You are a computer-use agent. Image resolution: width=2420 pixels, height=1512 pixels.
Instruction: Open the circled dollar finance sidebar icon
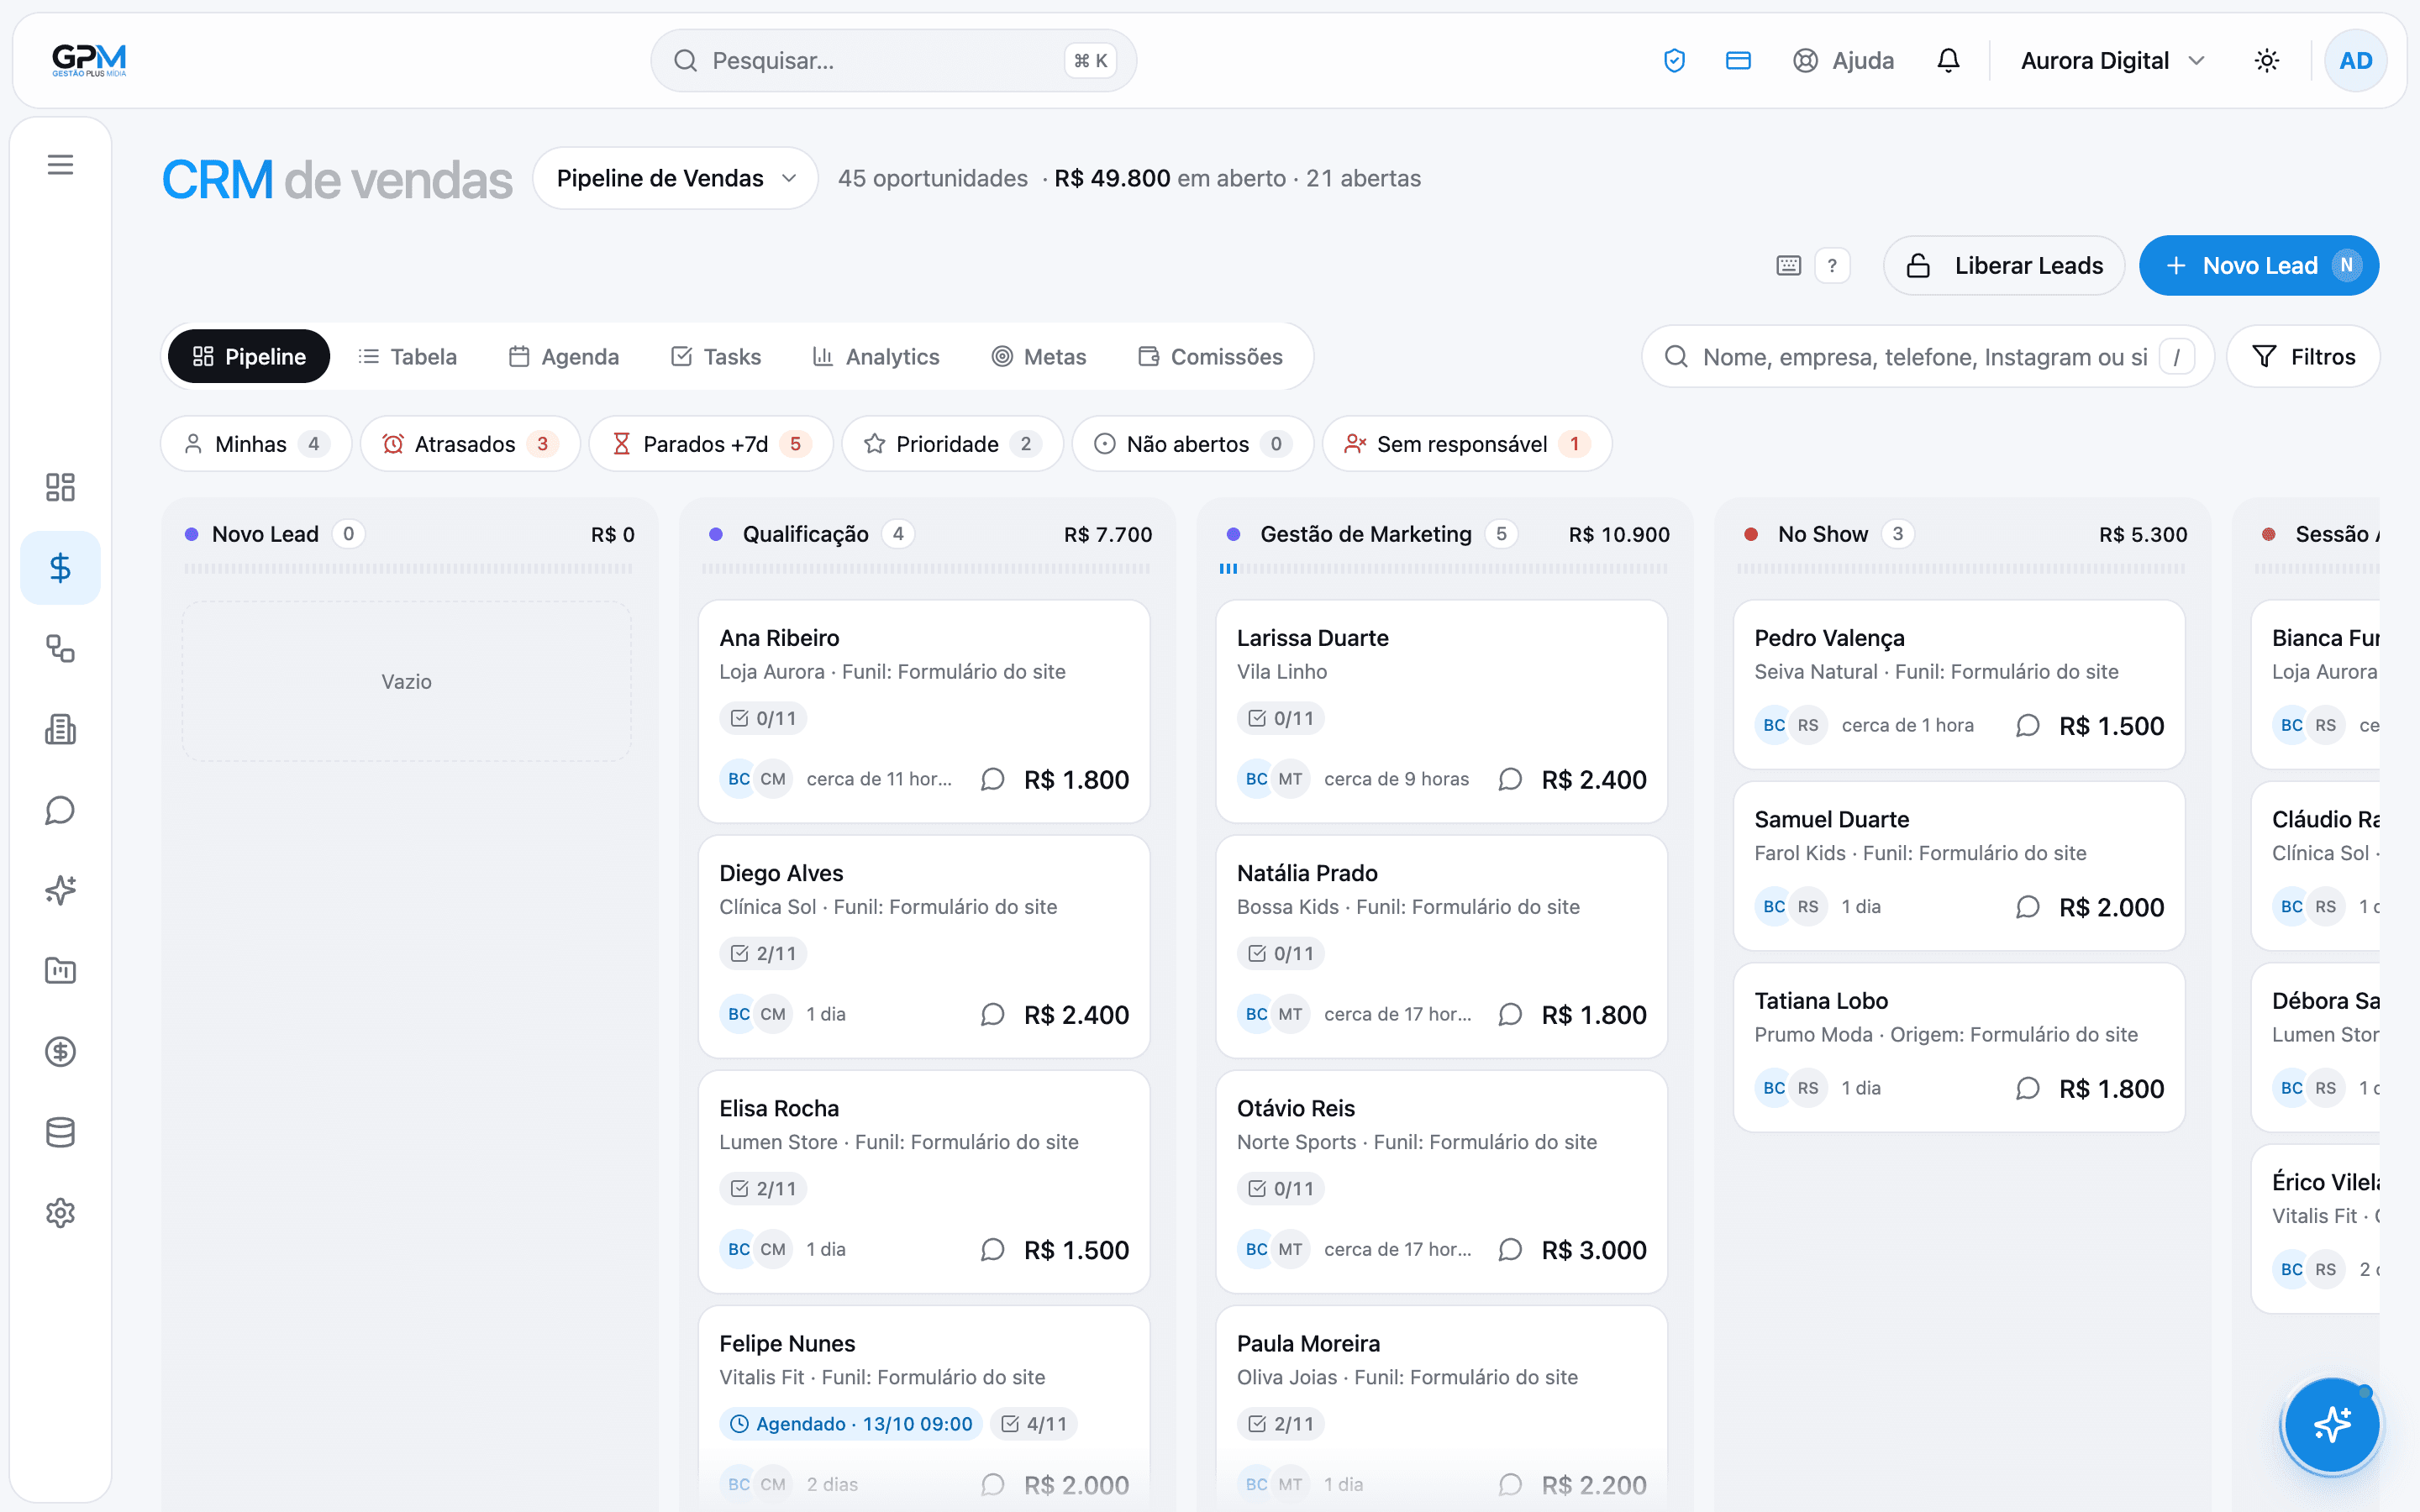[x=60, y=1051]
